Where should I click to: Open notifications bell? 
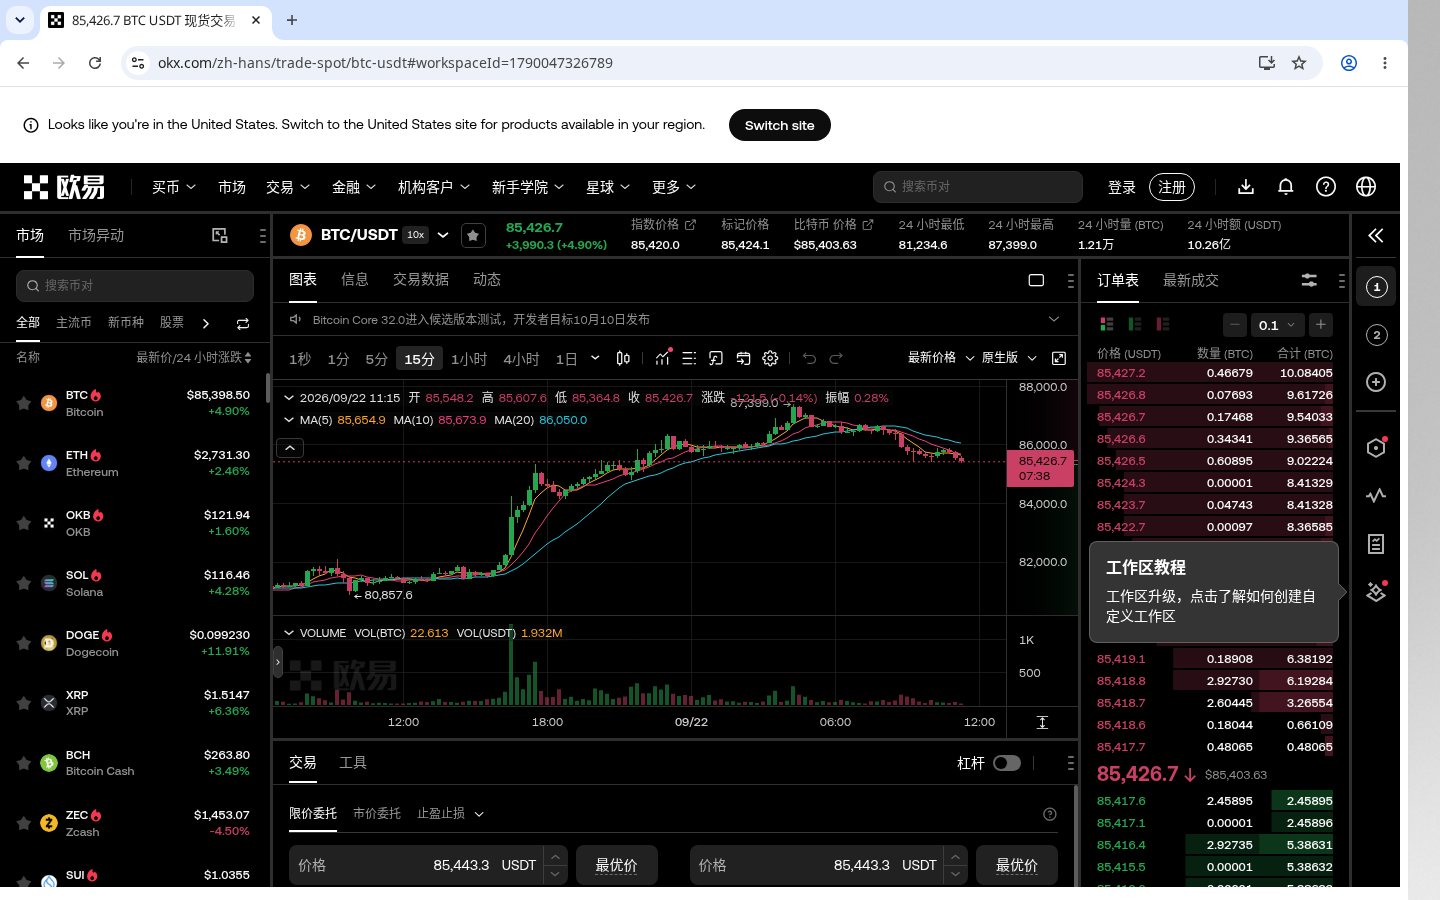(1286, 187)
